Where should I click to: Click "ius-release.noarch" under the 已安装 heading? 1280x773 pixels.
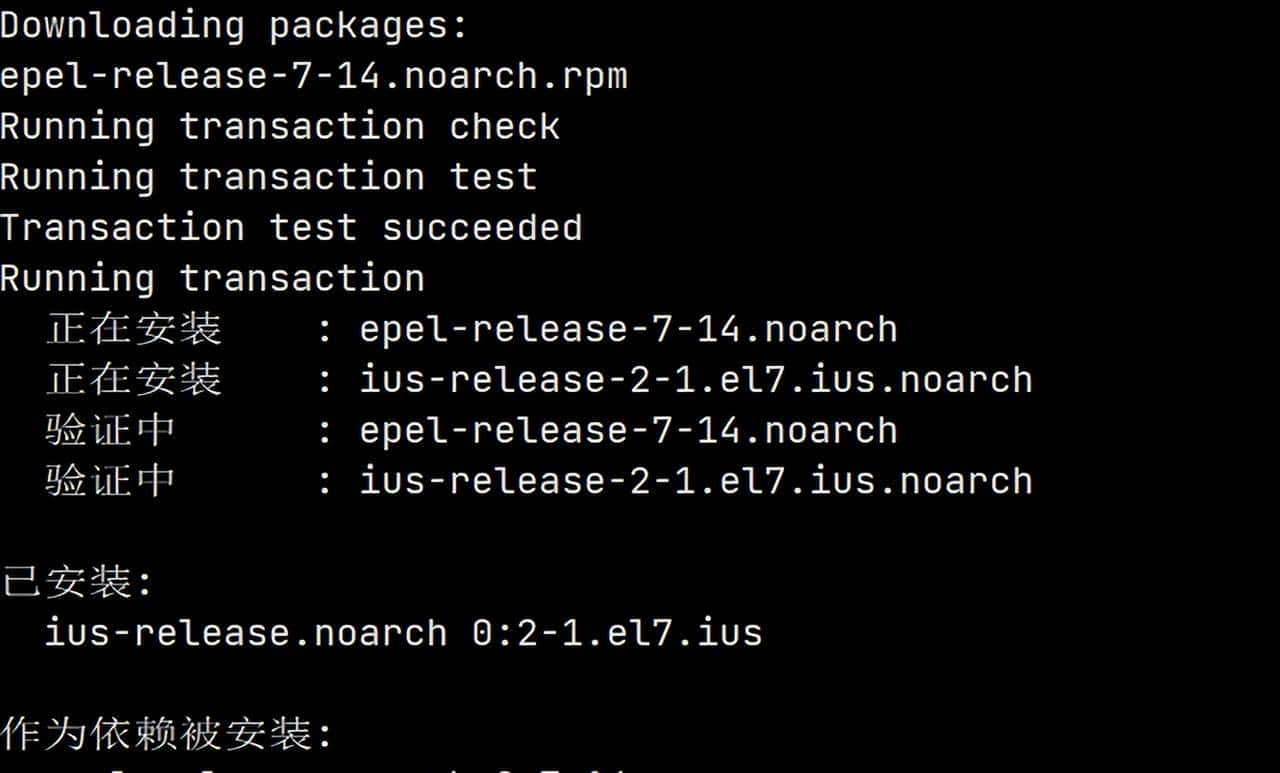tap(246, 633)
